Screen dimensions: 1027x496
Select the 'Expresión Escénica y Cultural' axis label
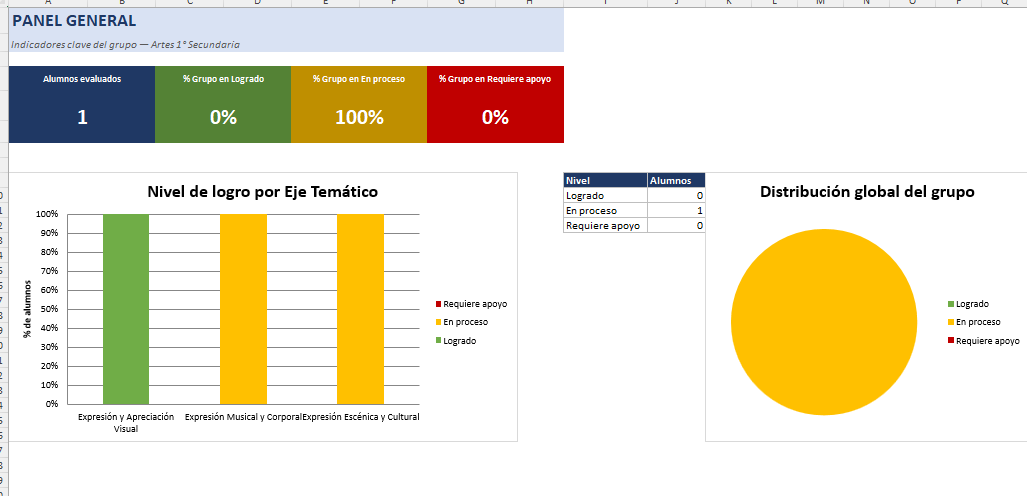tap(361, 417)
